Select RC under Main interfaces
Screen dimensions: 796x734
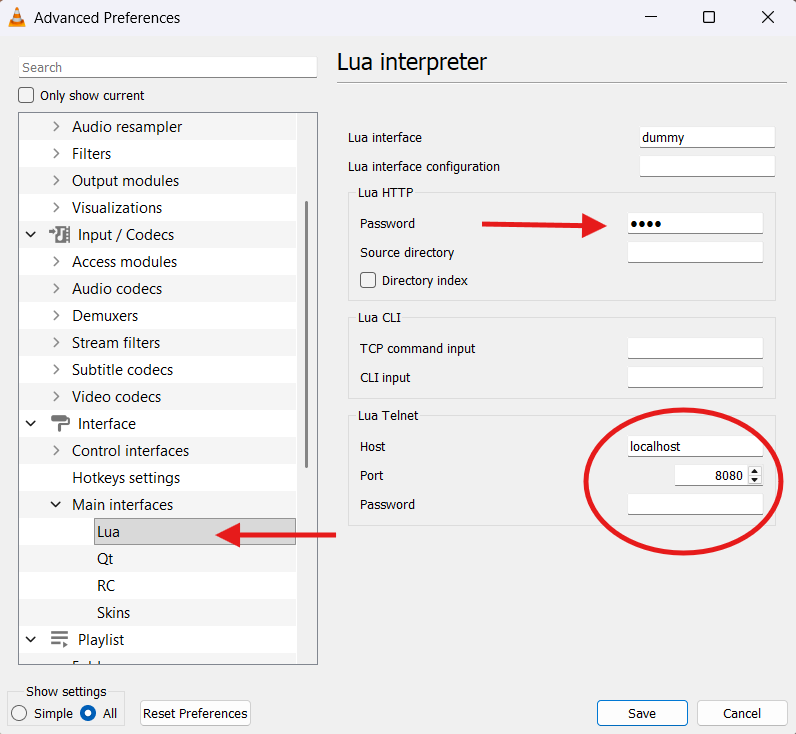(106, 586)
